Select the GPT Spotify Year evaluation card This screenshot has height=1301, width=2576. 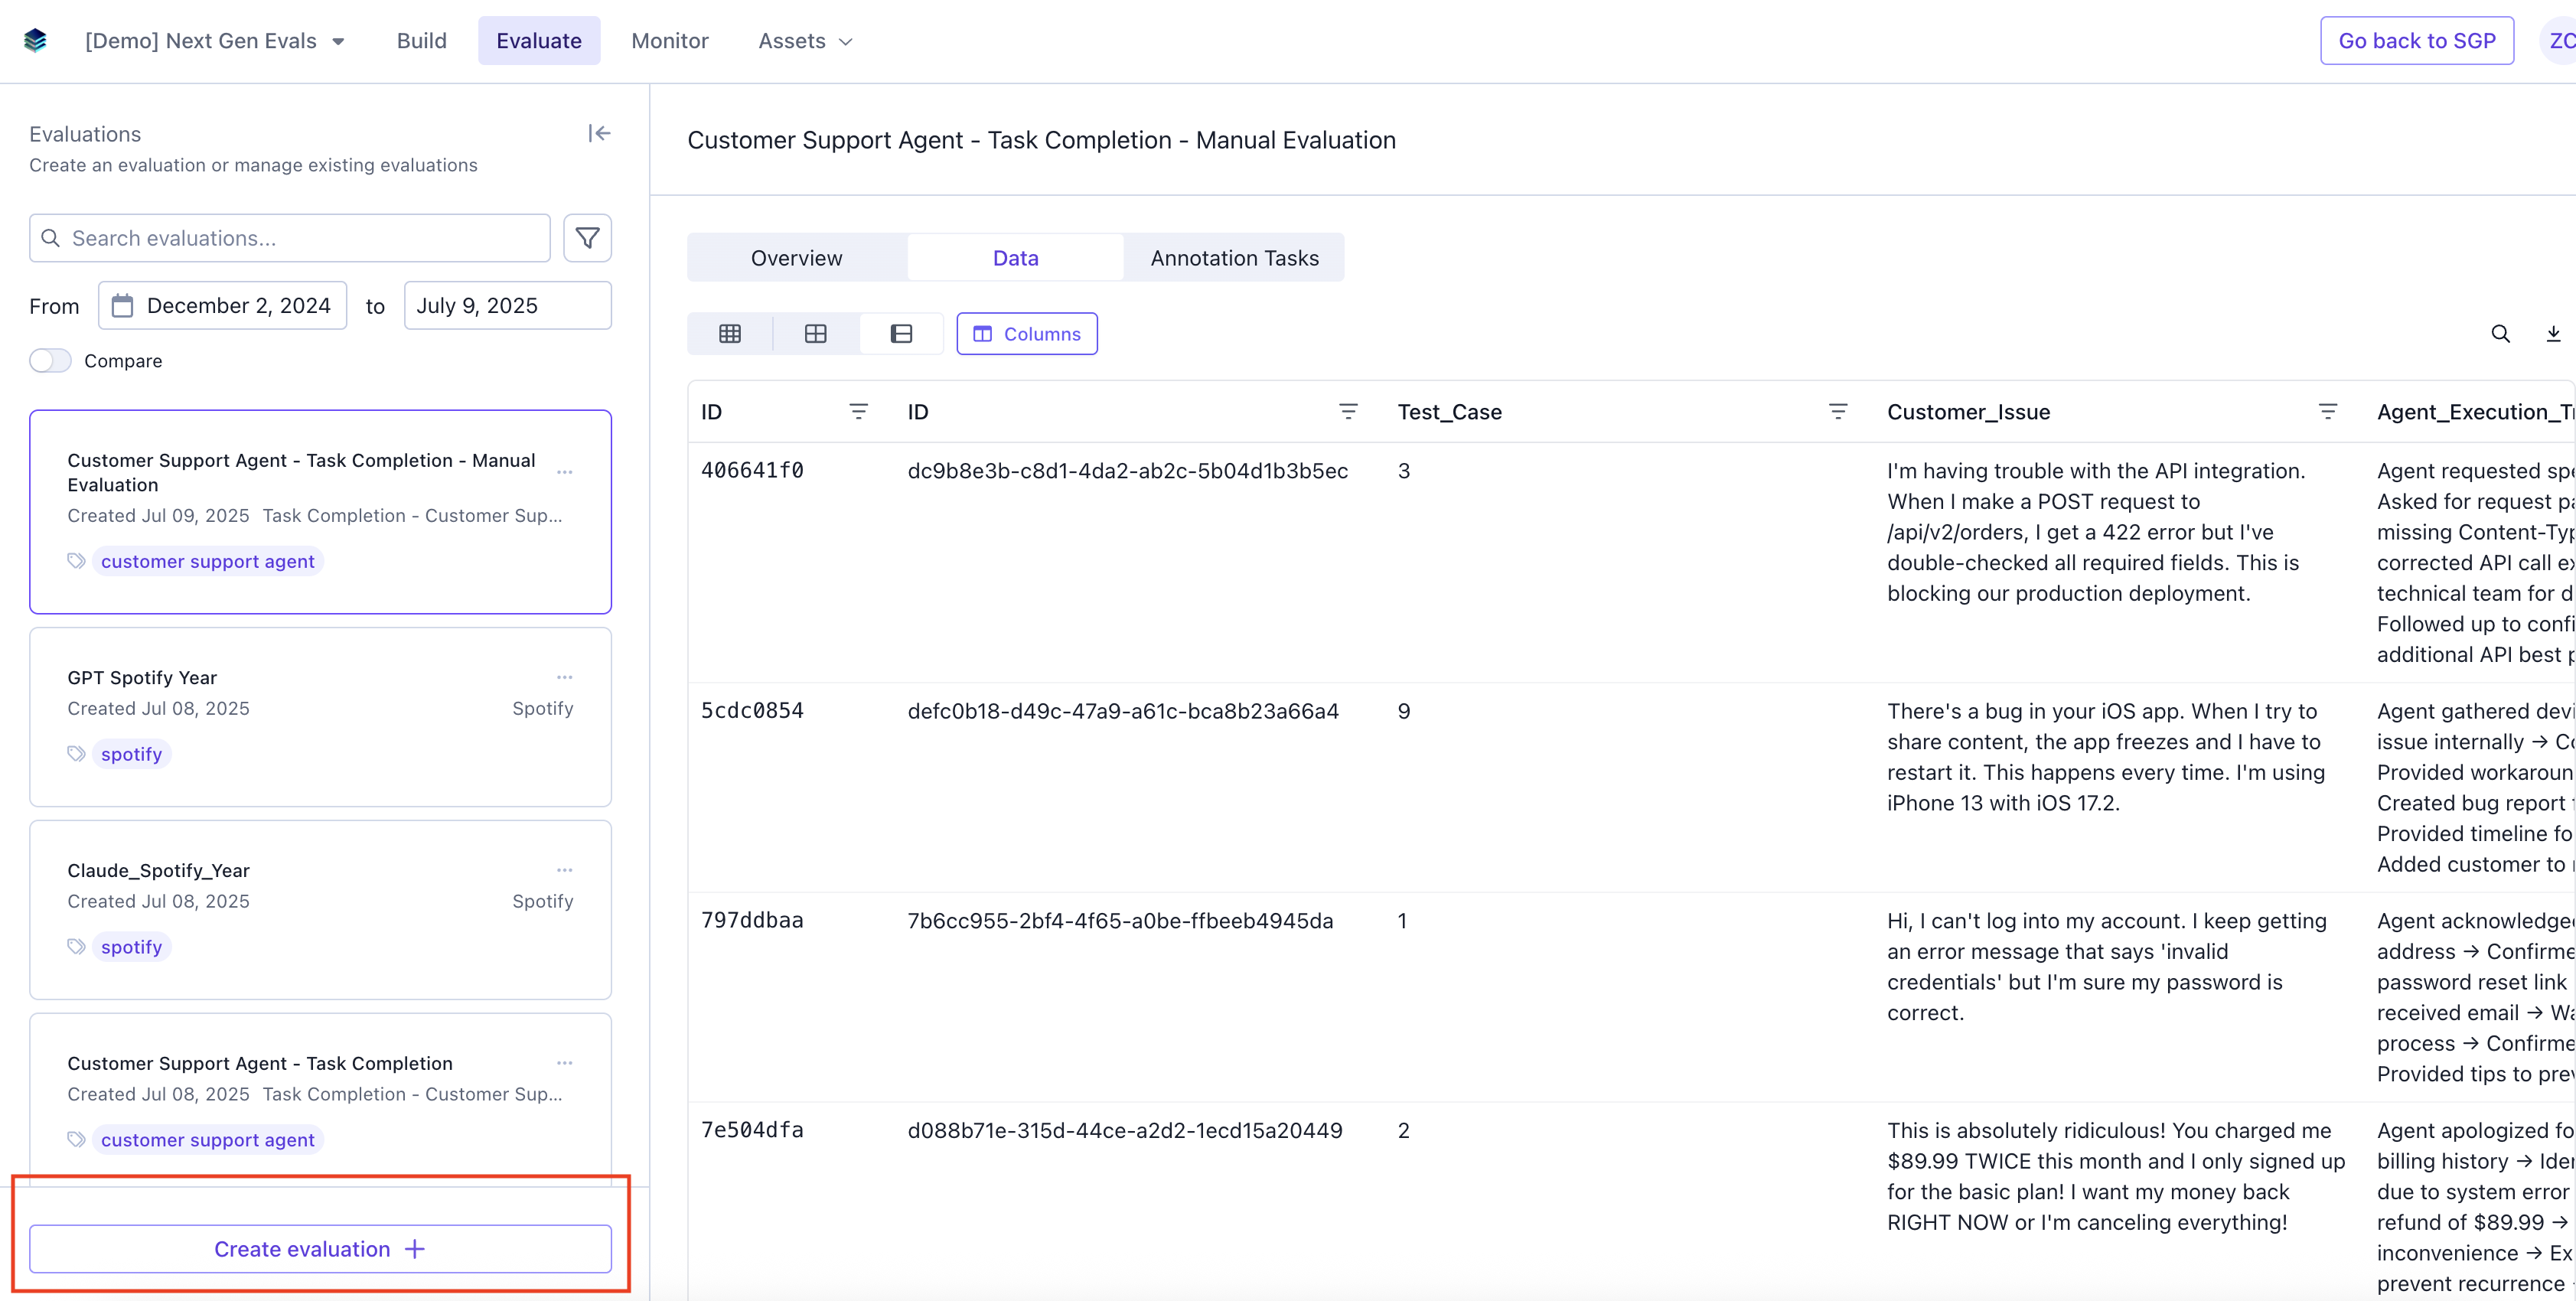[320, 717]
